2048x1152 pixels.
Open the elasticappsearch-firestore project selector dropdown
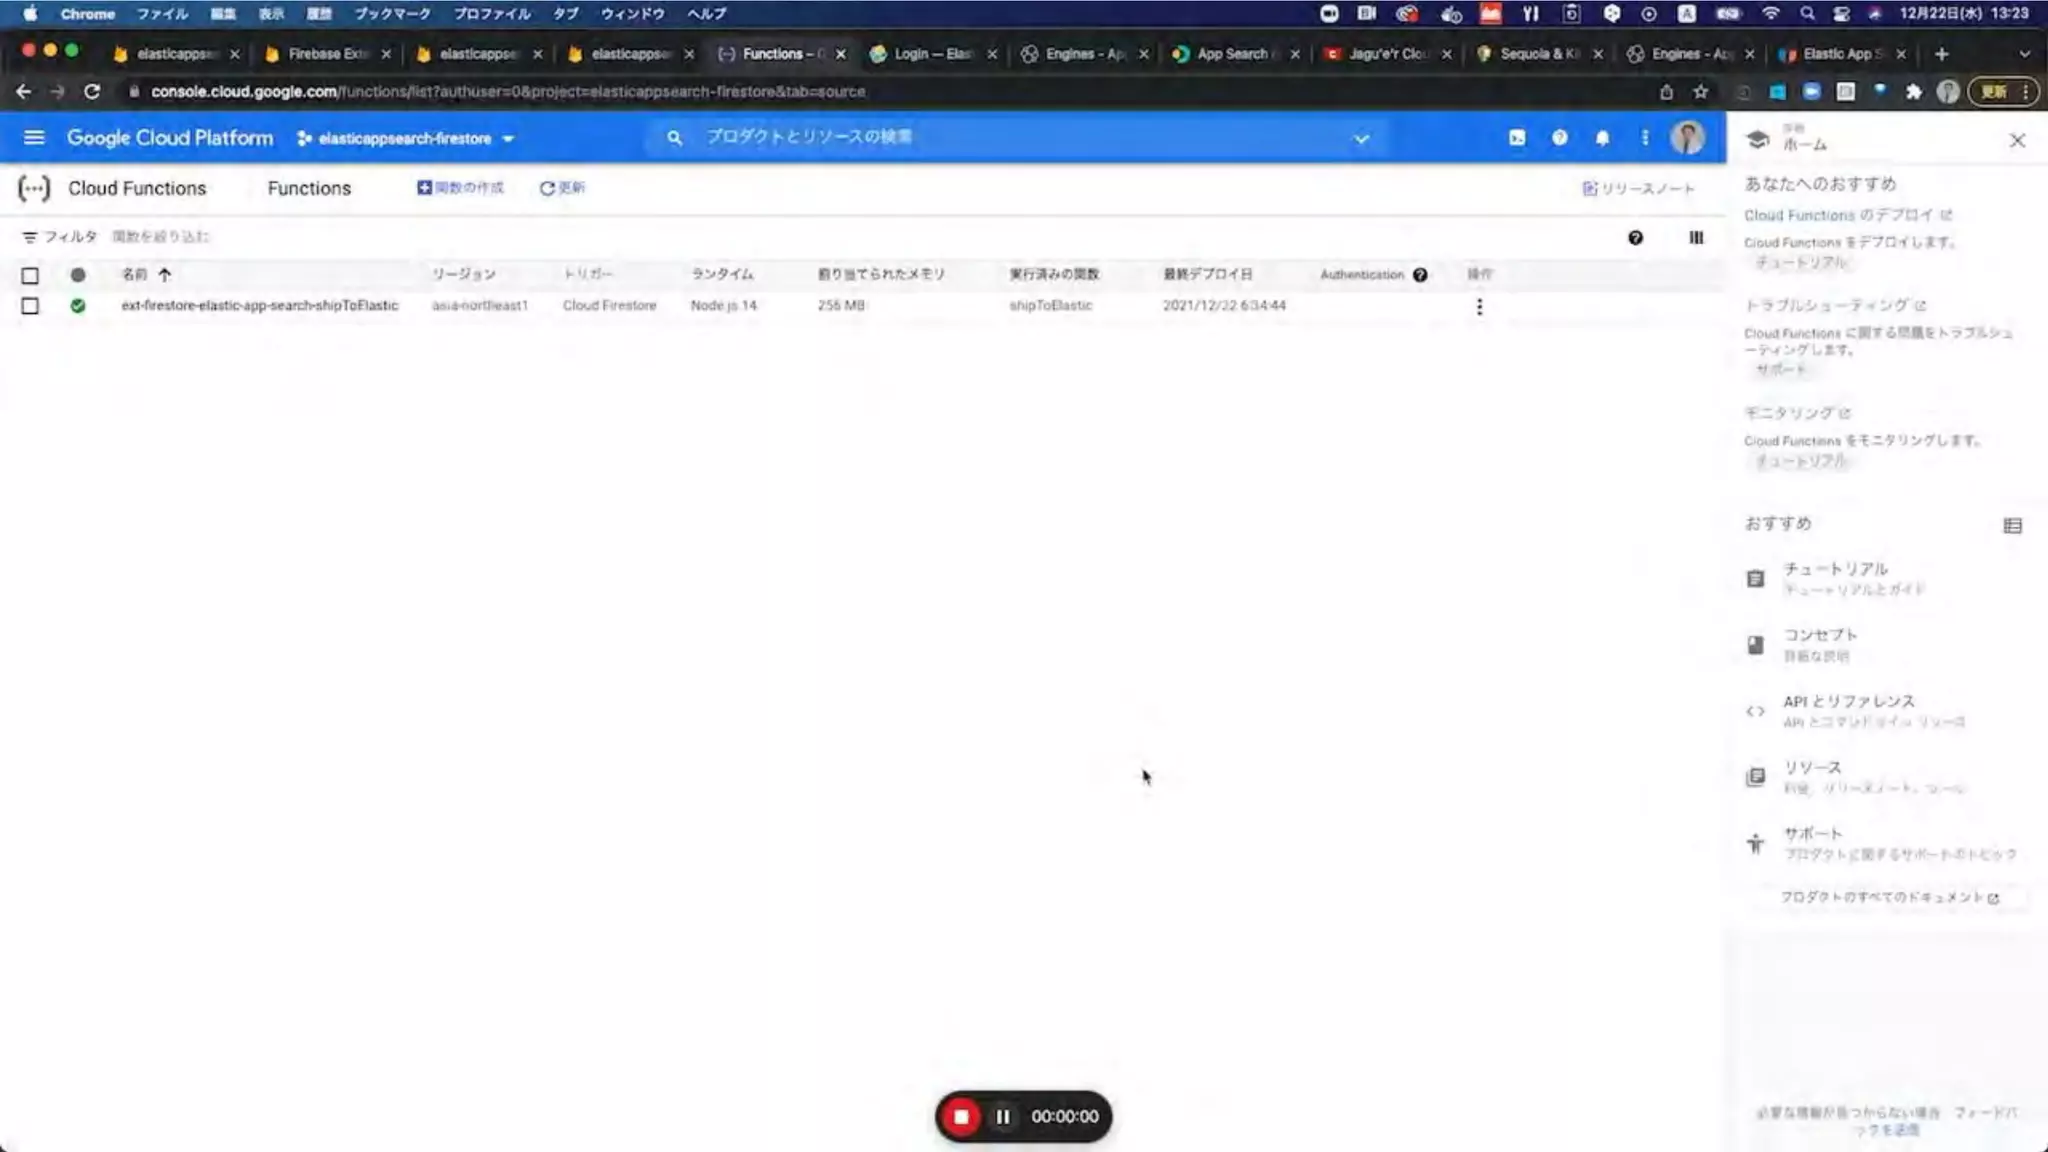pos(405,139)
